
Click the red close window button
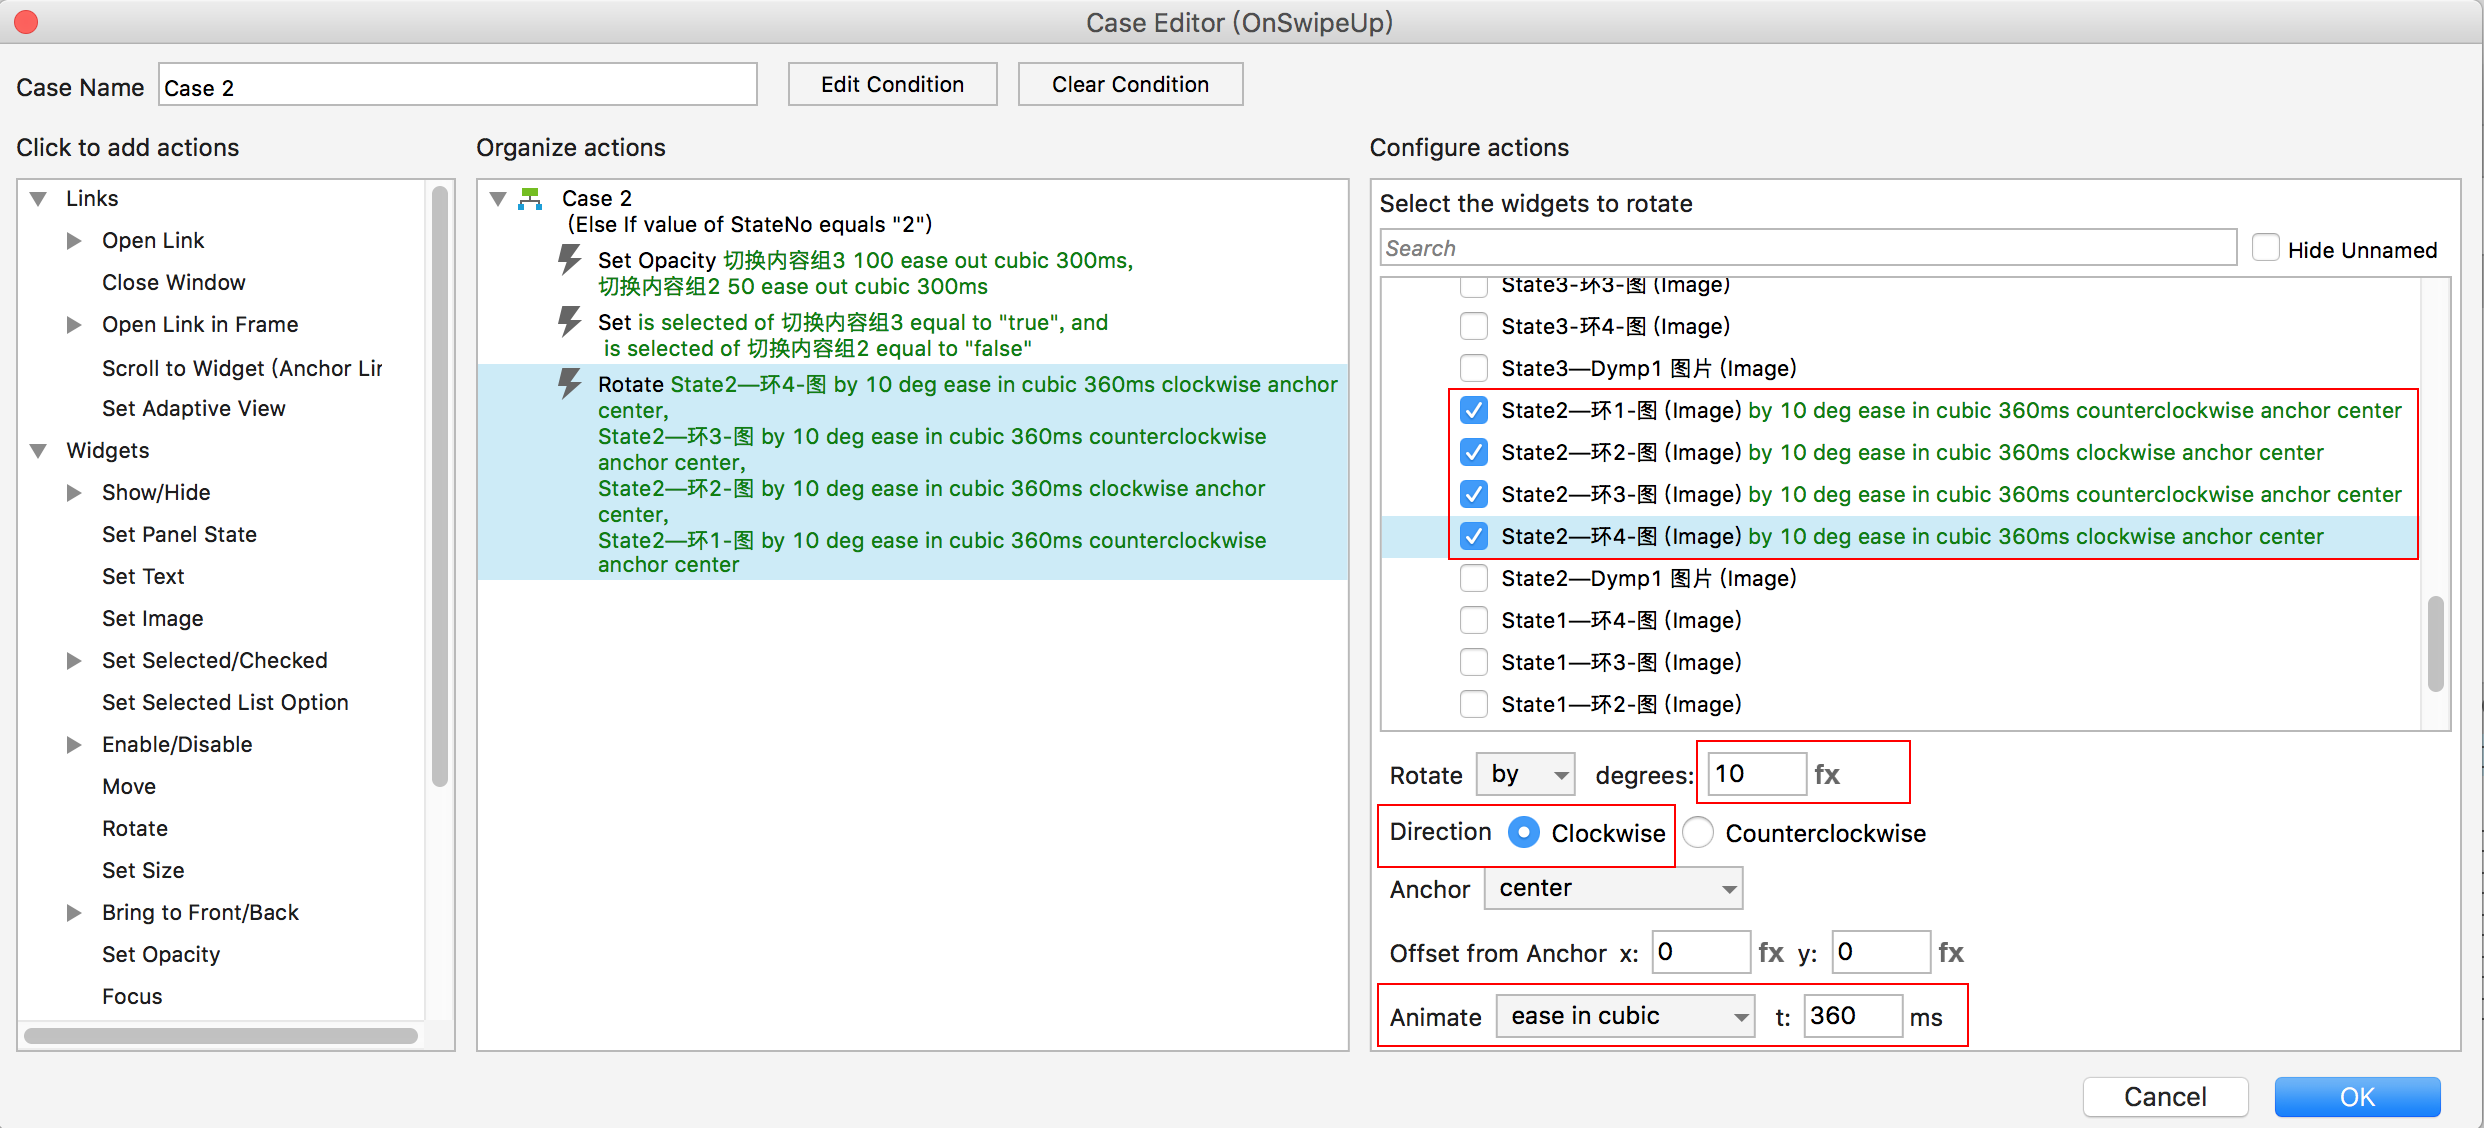click(x=26, y=22)
